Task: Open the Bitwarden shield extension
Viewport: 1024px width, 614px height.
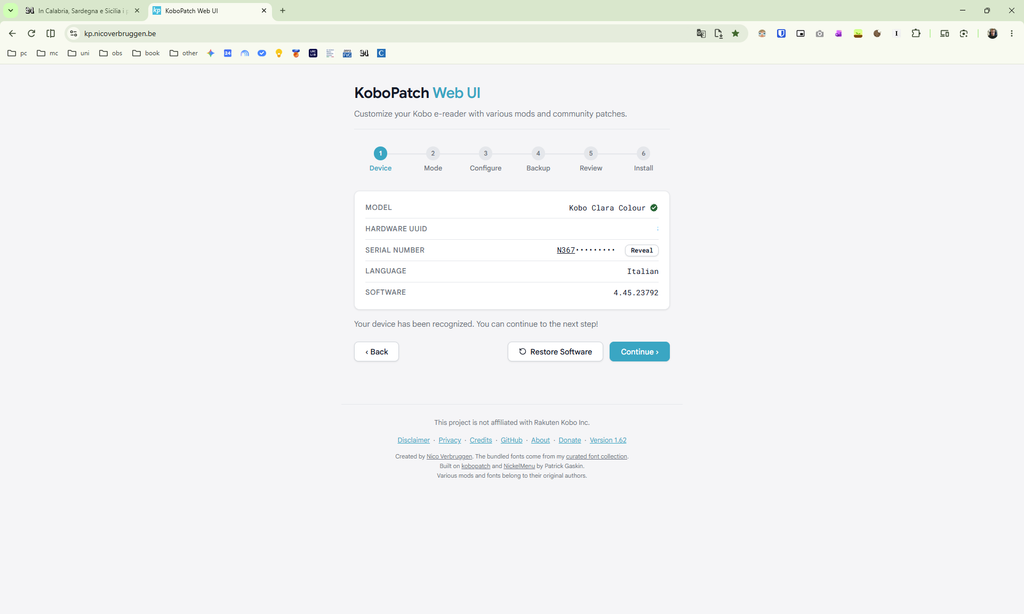Action: (x=781, y=33)
